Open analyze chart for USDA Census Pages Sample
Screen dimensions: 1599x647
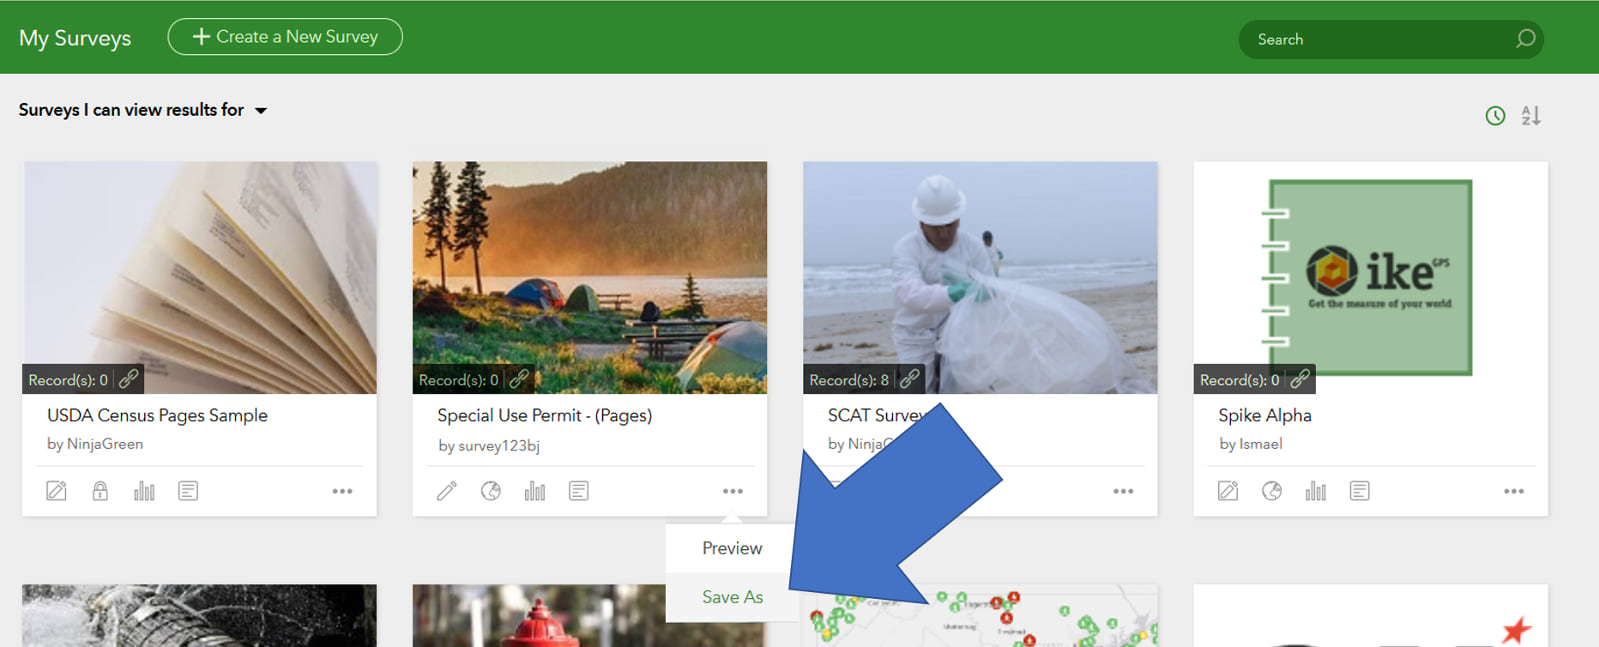point(144,491)
